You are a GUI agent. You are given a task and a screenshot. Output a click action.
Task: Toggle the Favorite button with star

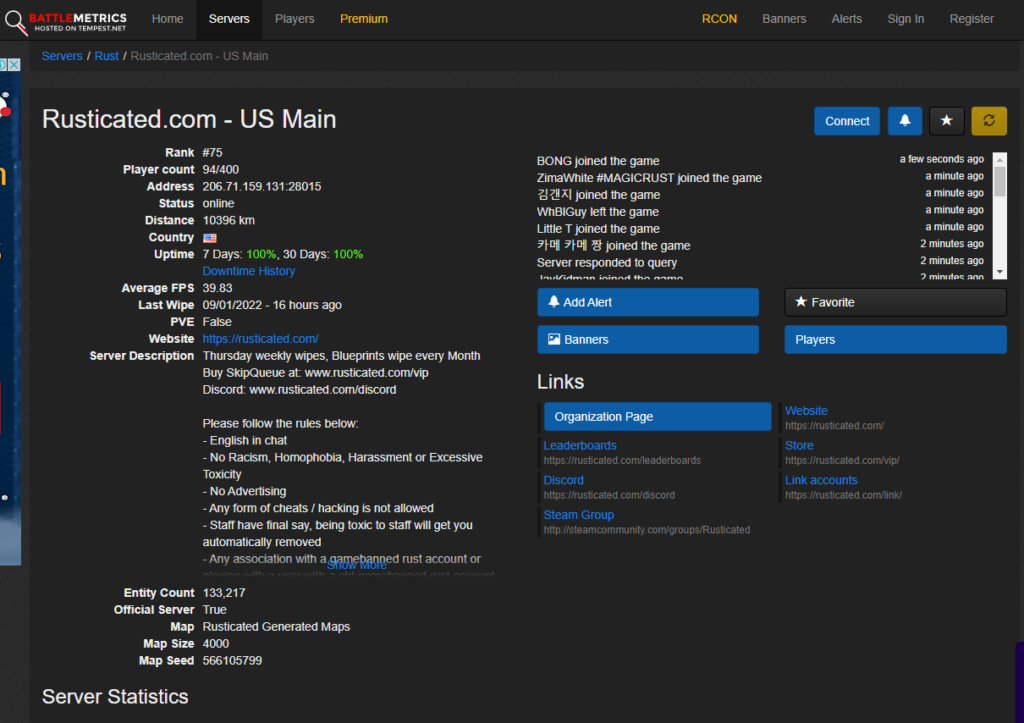(x=894, y=302)
